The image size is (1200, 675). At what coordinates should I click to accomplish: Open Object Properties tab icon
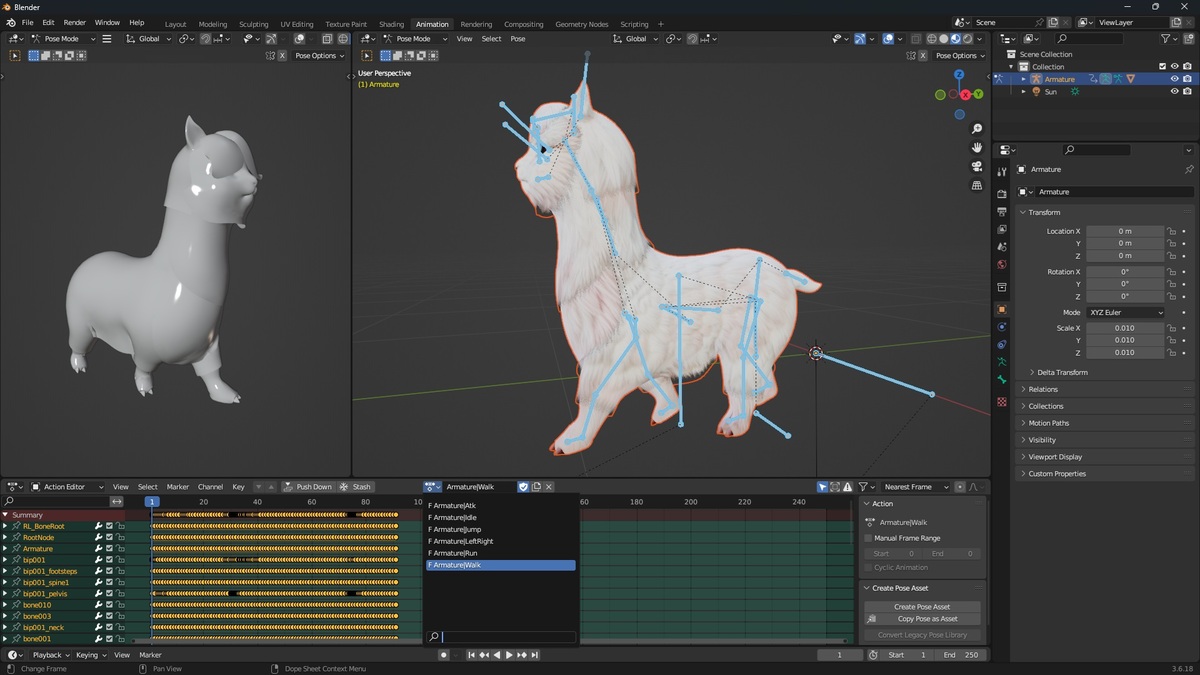[x=1002, y=309]
